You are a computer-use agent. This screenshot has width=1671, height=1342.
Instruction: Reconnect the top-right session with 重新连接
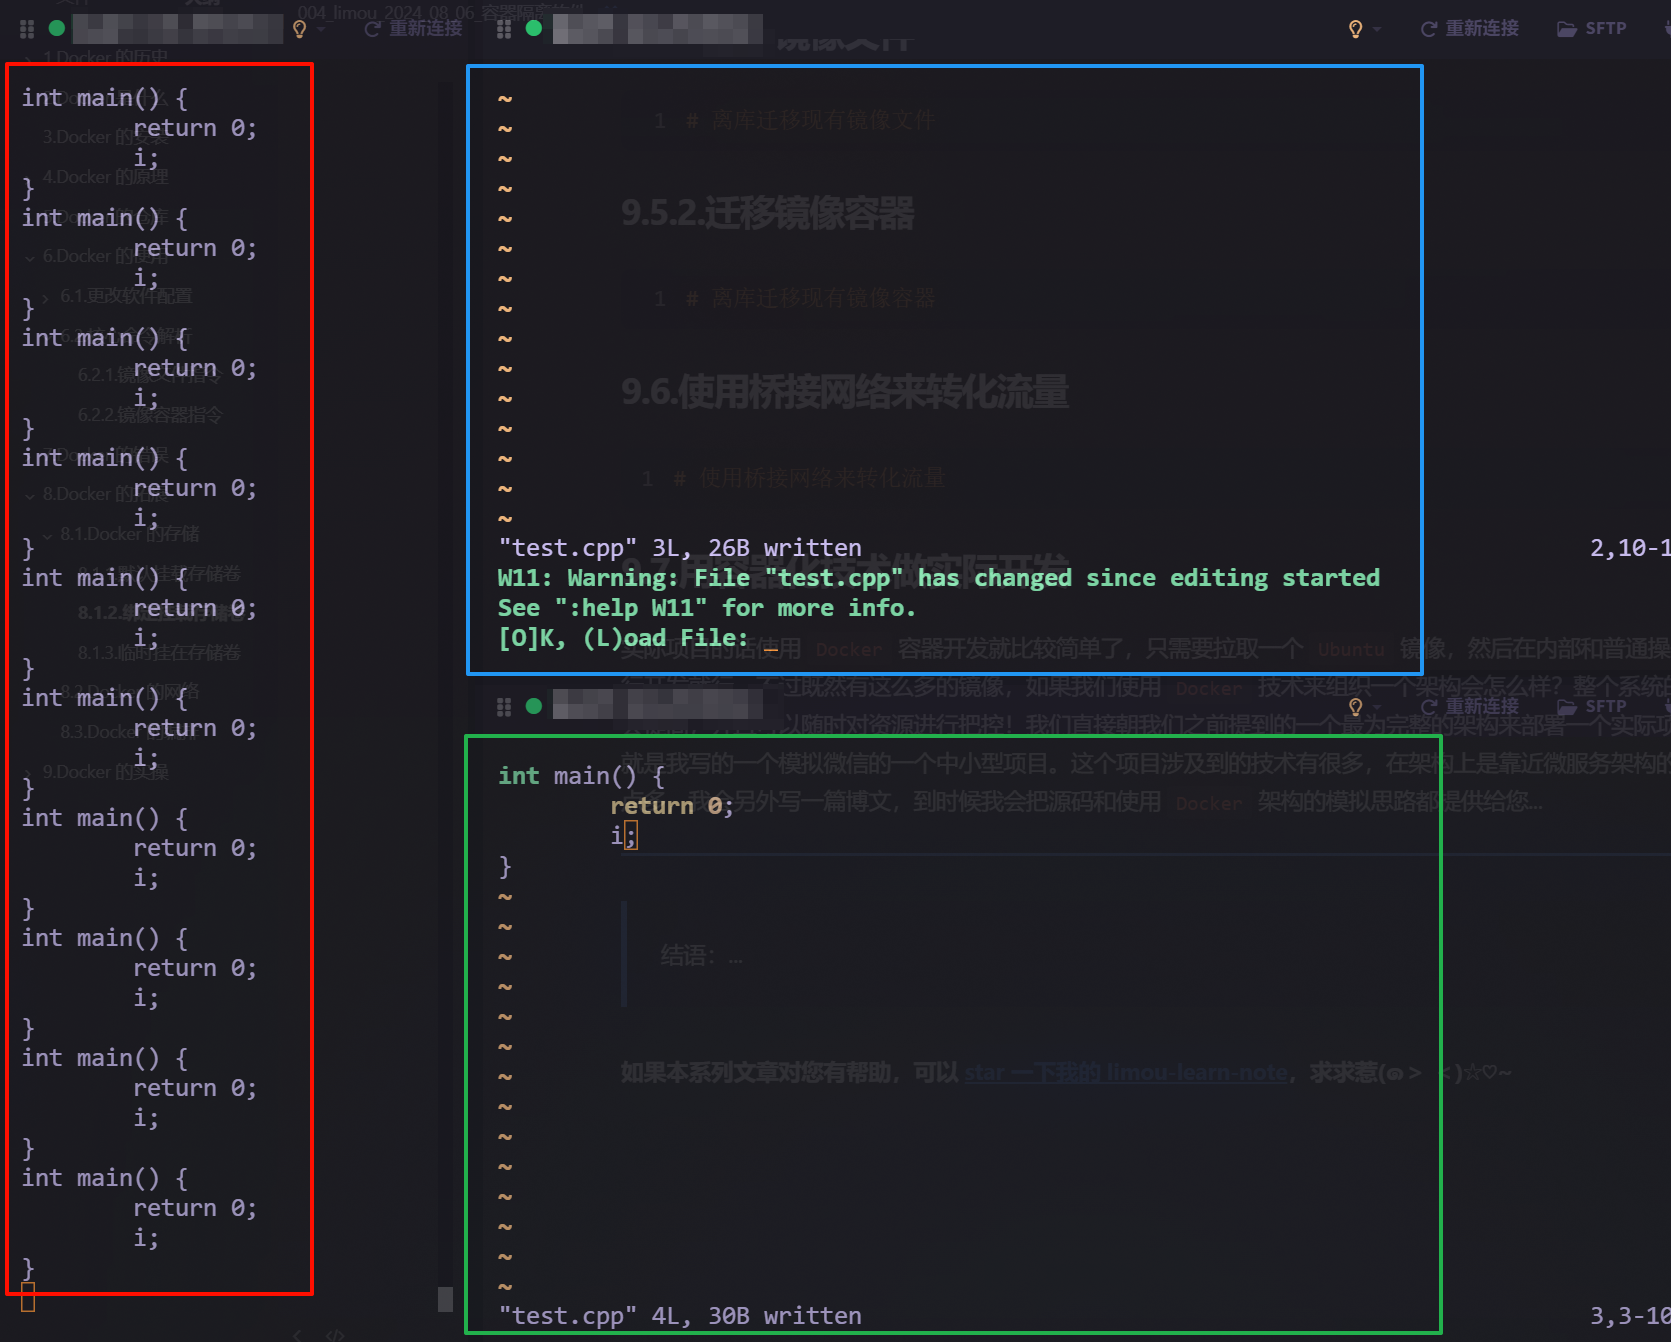pos(1469,29)
